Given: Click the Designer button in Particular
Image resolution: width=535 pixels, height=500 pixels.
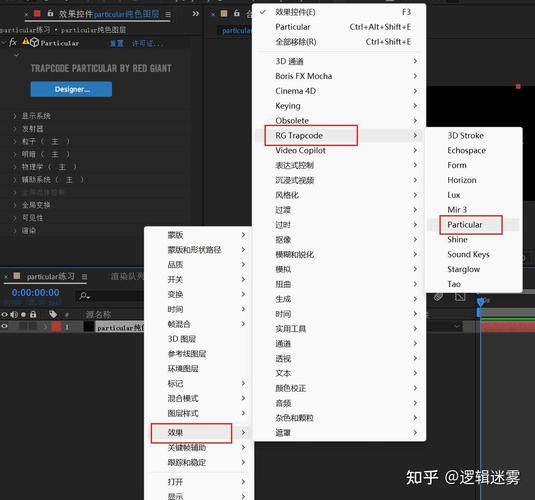Looking at the screenshot, I should [x=71, y=89].
